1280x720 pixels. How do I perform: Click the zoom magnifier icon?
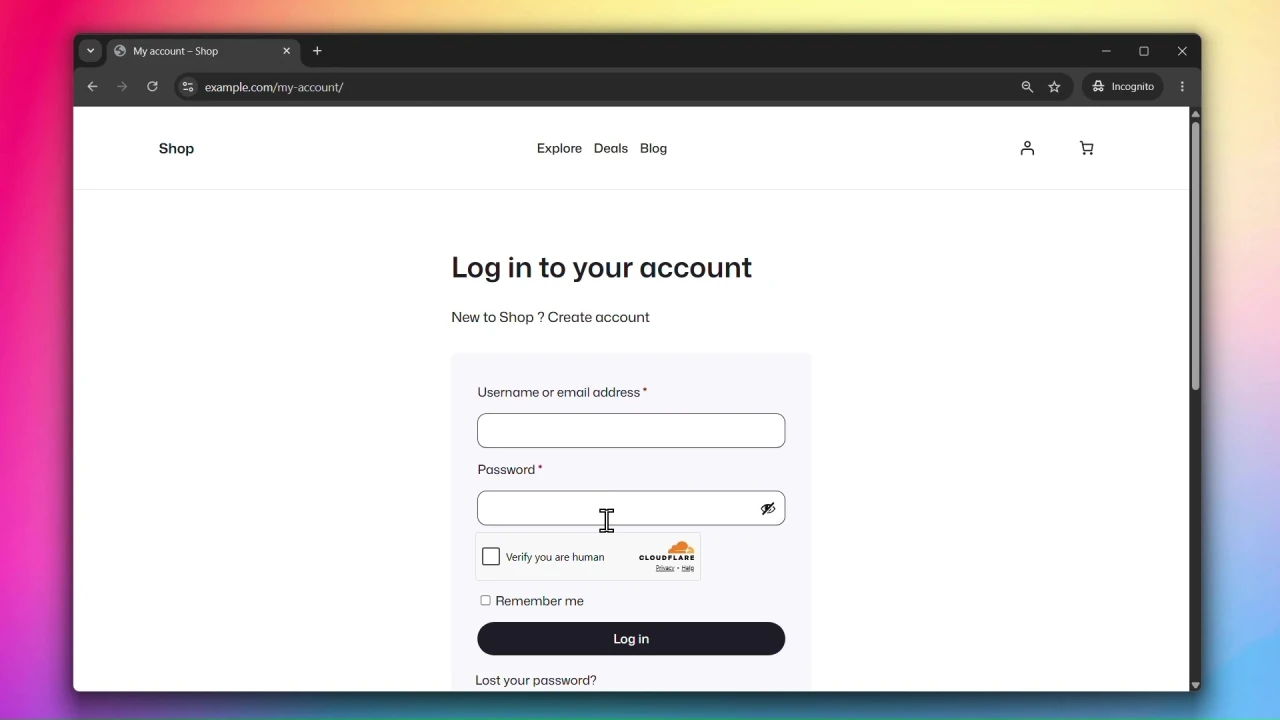click(1027, 87)
